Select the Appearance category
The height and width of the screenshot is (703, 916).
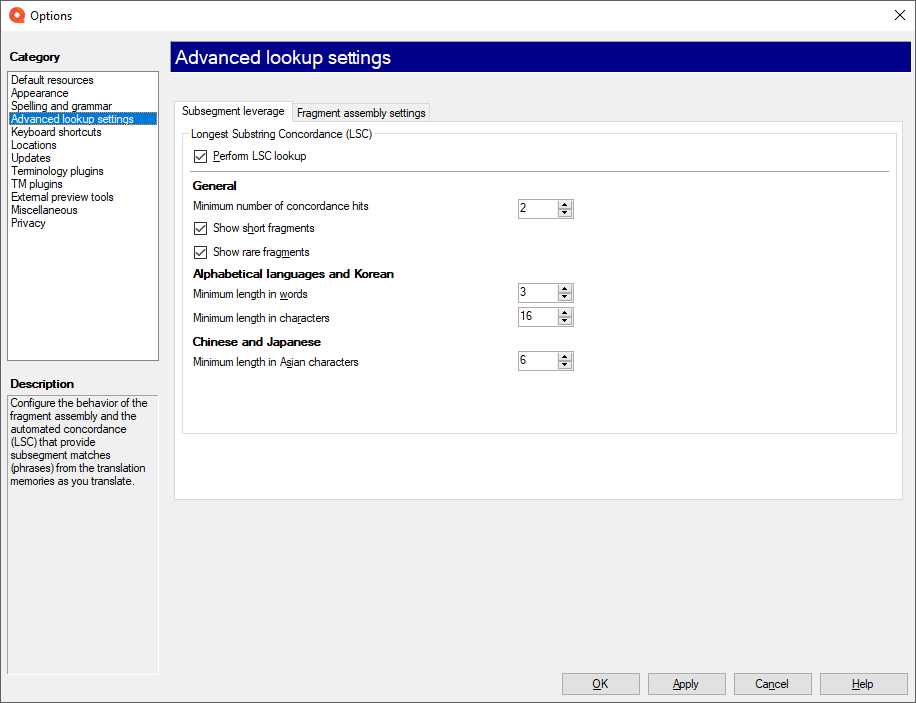39,92
